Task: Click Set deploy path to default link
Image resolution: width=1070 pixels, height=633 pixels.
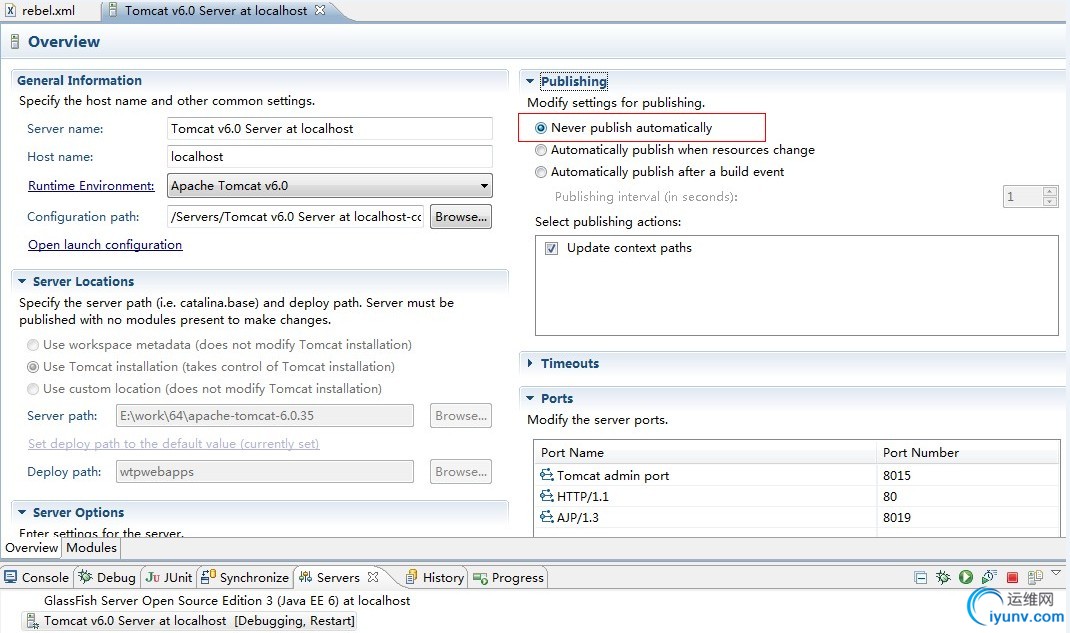Action: click(x=173, y=444)
